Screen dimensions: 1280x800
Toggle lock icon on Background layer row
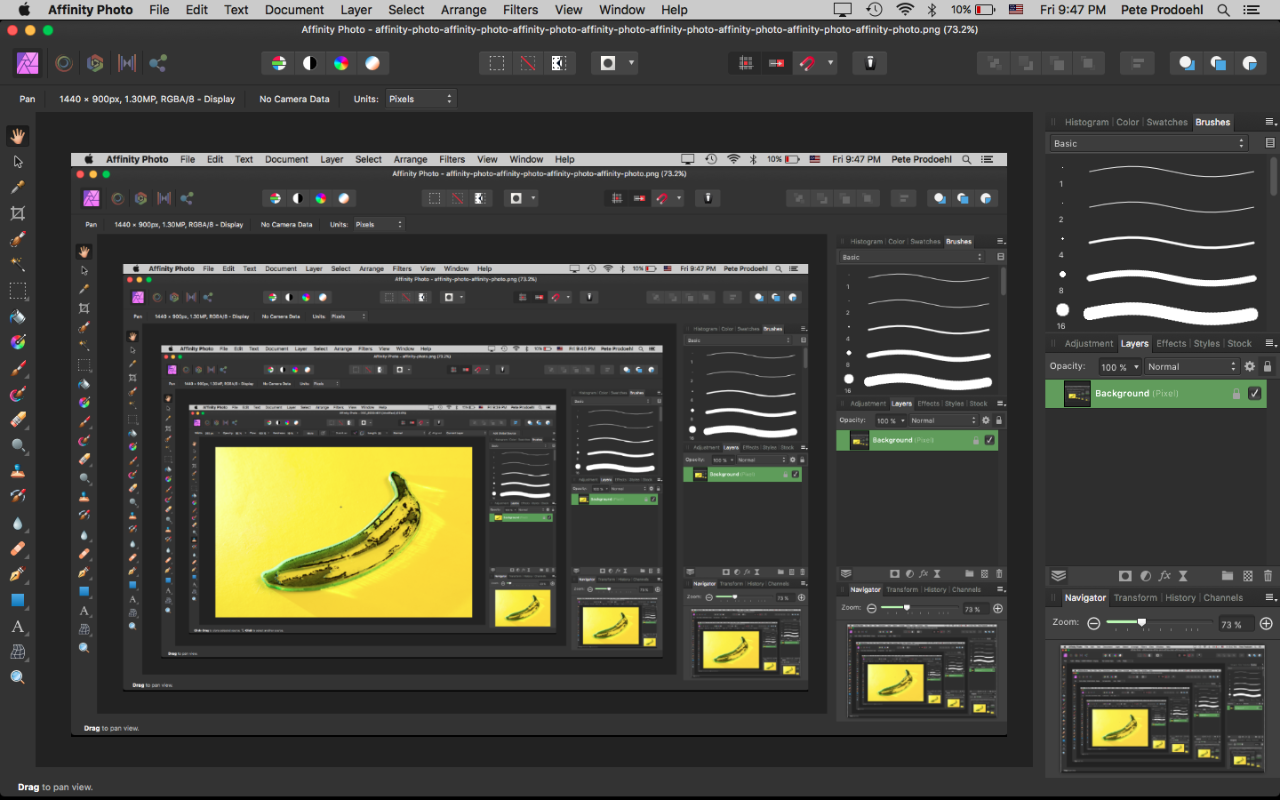pyautogui.click(x=1236, y=394)
